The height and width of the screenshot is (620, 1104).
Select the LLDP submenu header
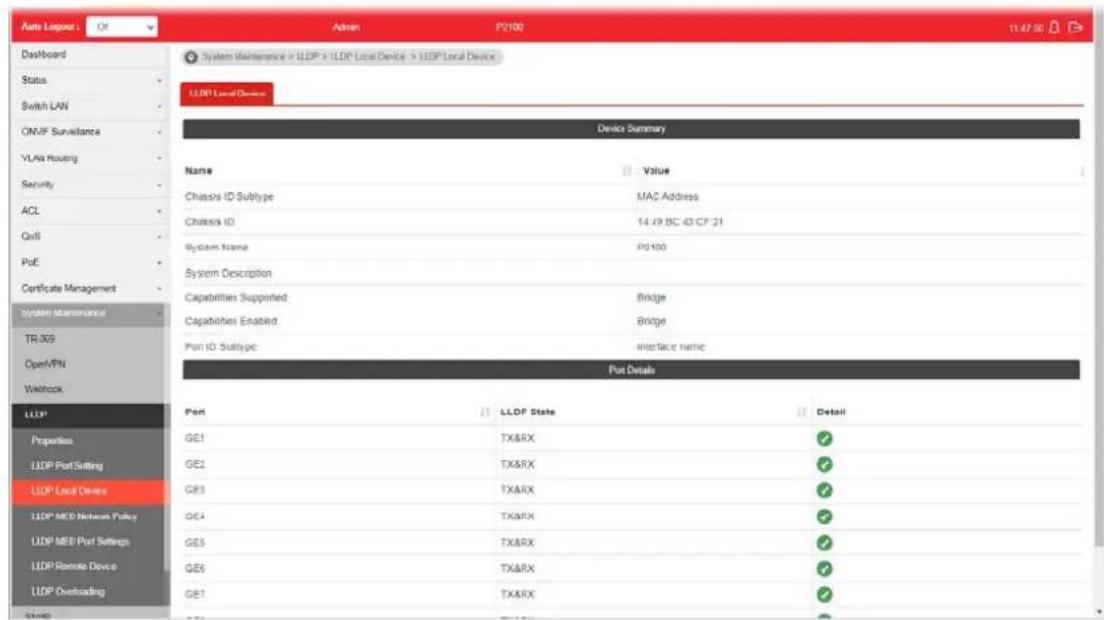[89, 415]
